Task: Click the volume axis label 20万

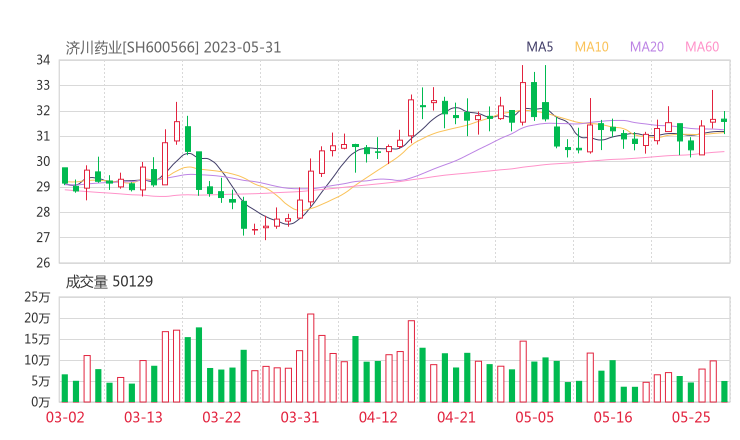Action: tap(37, 319)
